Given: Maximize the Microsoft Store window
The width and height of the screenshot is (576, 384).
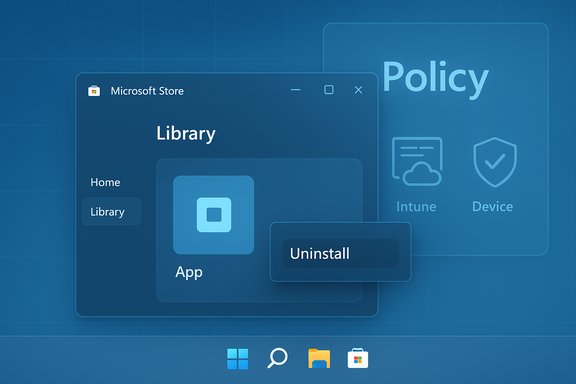Looking at the screenshot, I should point(329,90).
